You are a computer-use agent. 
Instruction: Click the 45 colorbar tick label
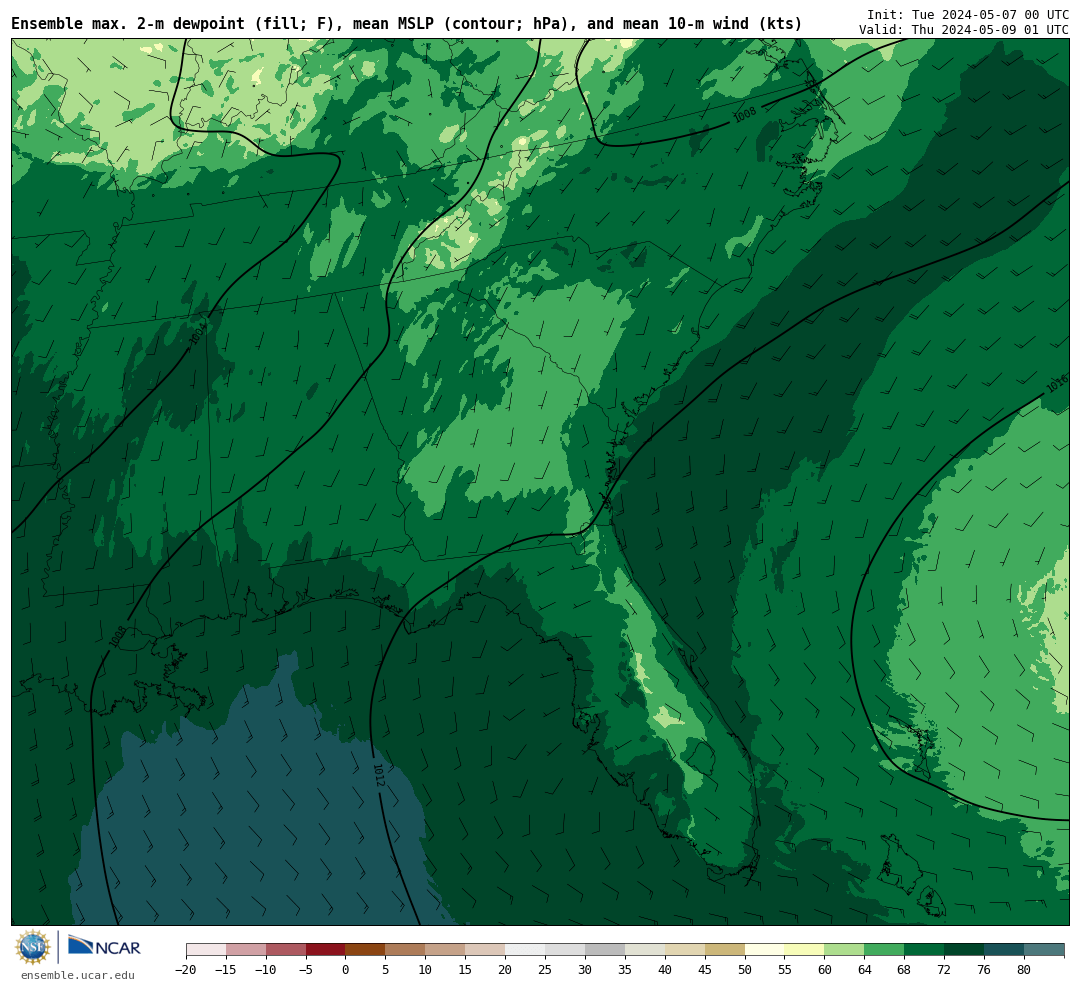click(705, 969)
